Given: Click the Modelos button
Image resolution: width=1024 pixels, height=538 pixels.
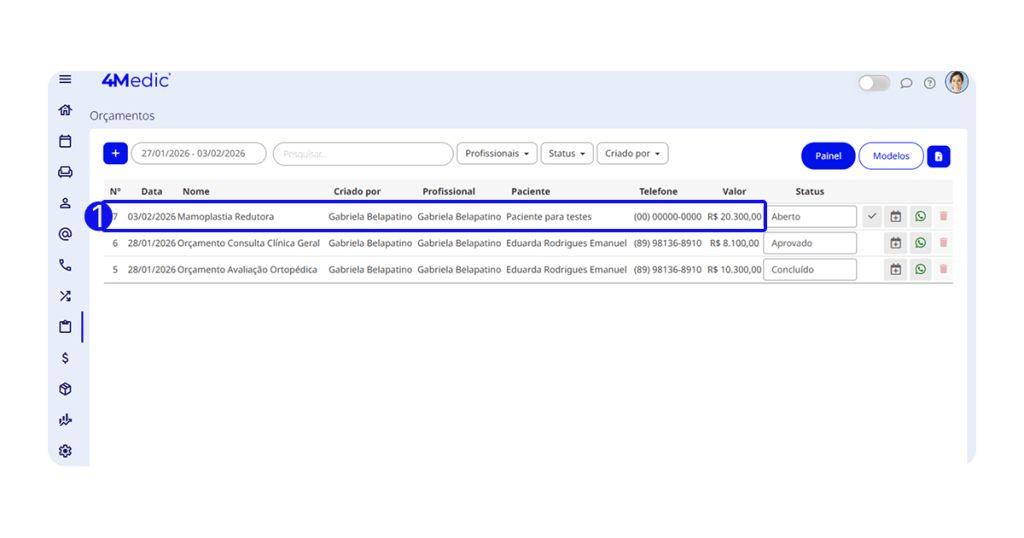Looking at the screenshot, I should tap(890, 156).
